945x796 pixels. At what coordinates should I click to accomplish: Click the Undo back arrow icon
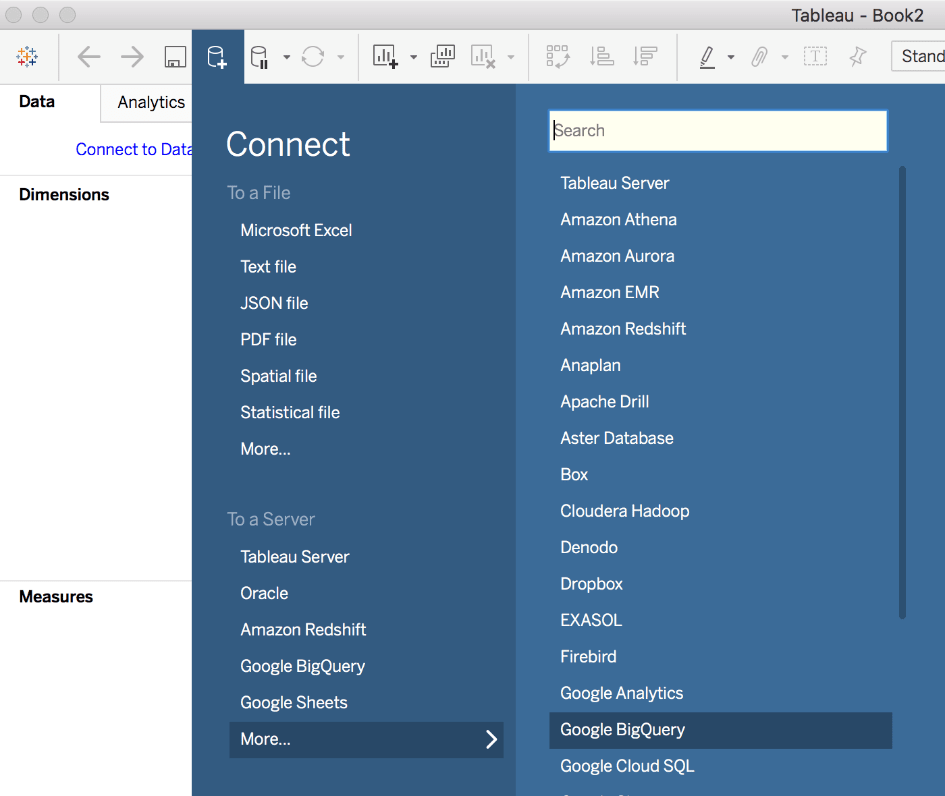click(89, 57)
